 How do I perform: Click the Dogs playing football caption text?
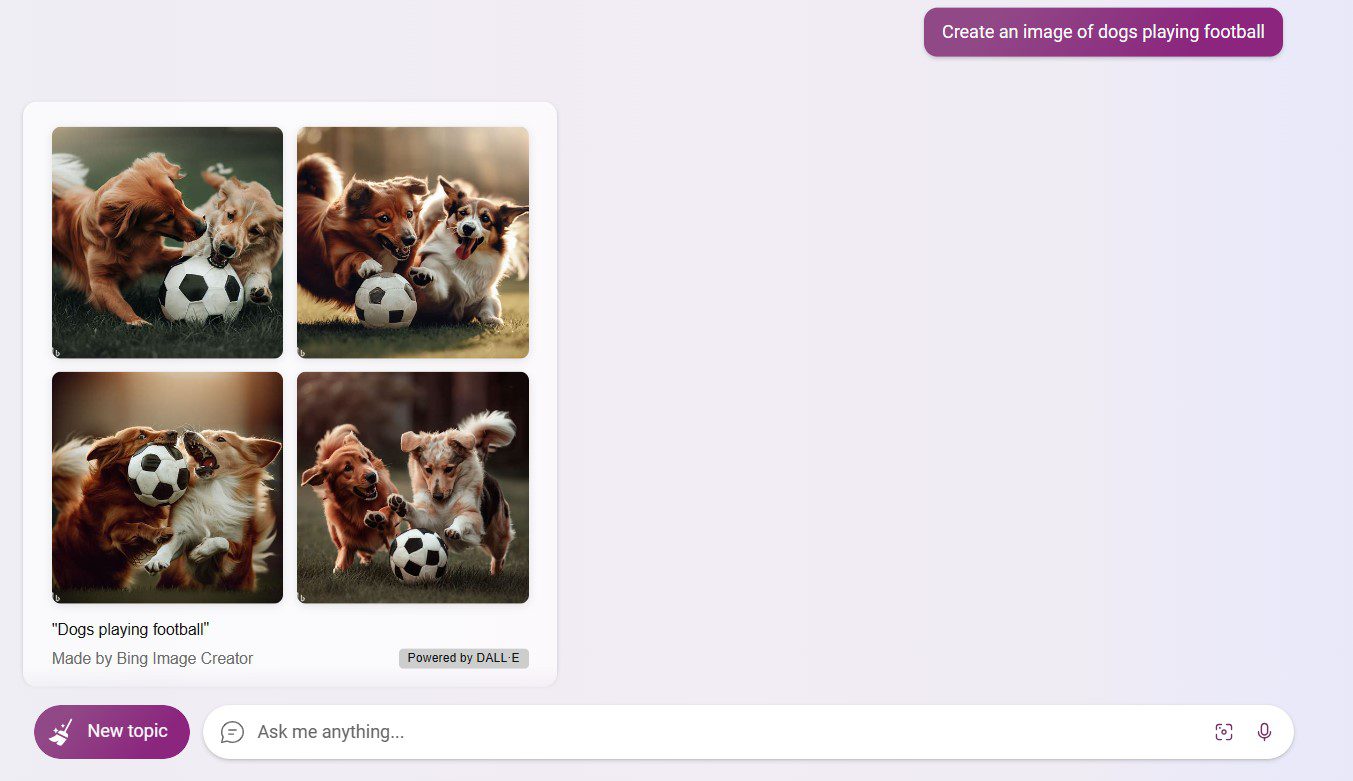pyautogui.click(x=131, y=629)
